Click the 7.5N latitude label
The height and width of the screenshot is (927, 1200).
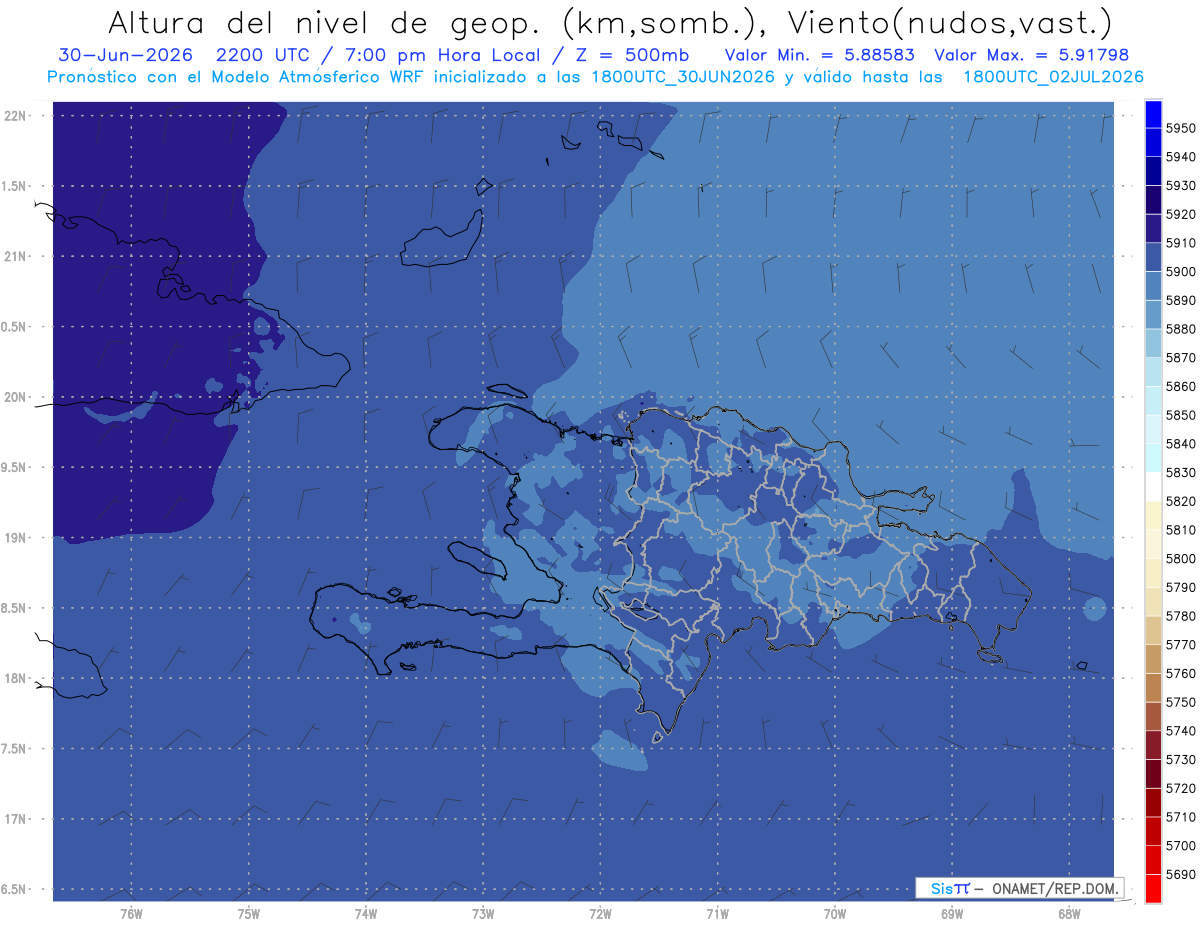12,749
